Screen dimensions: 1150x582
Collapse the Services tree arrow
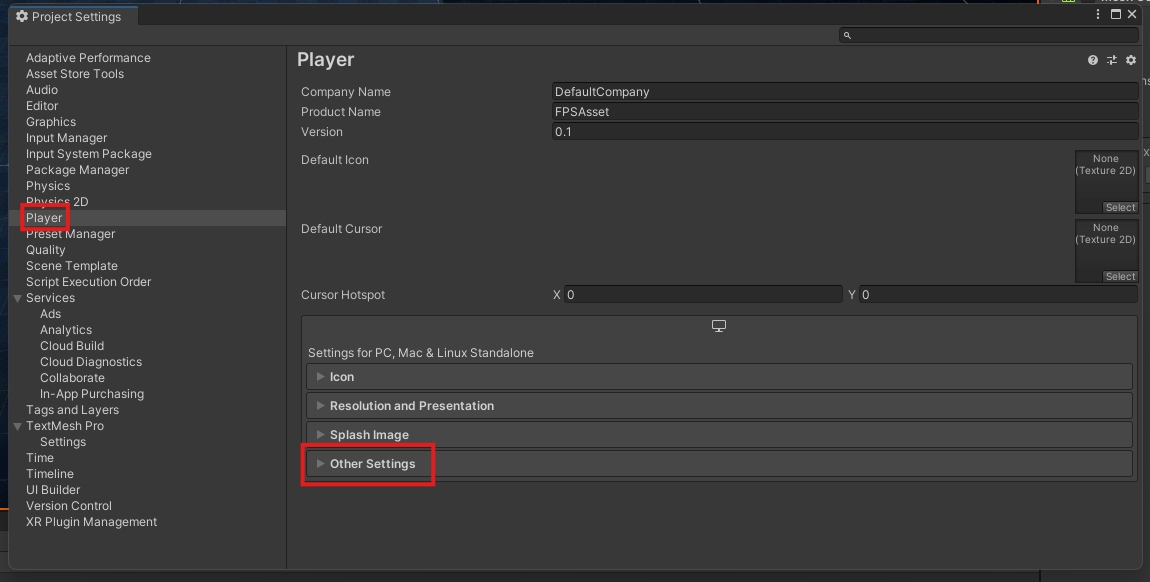coord(17,298)
